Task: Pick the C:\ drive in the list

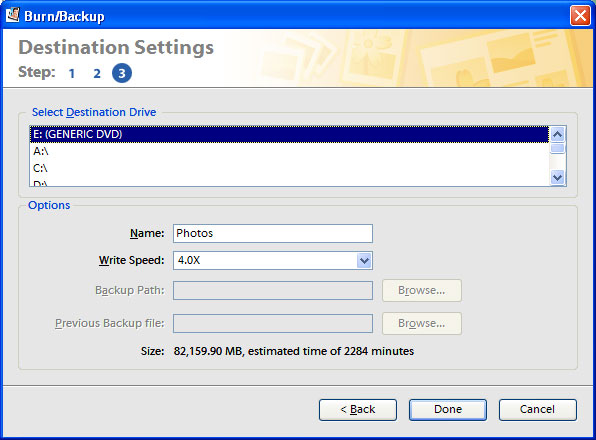Action: pyautogui.click(x=289, y=168)
